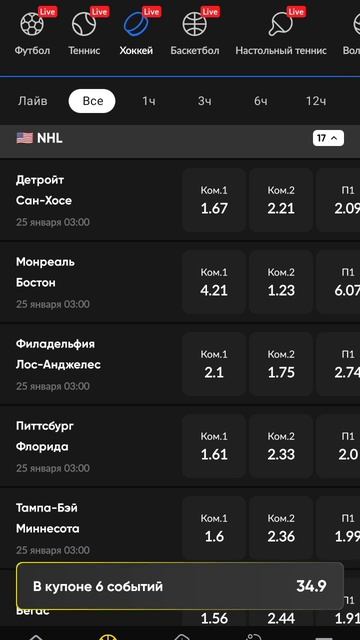Choose the 1ч time filter
The height and width of the screenshot is (640, 360).
149,101
